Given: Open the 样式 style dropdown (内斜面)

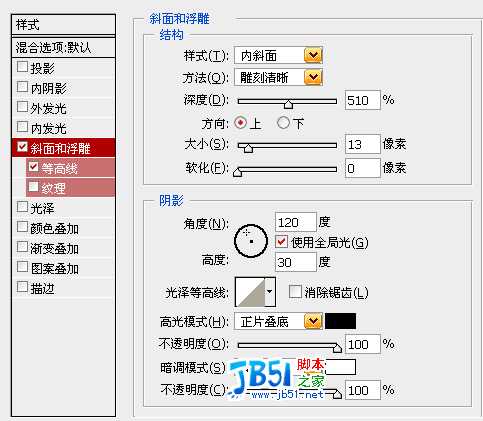Looking at the screenshot, I should coord(278,55).
